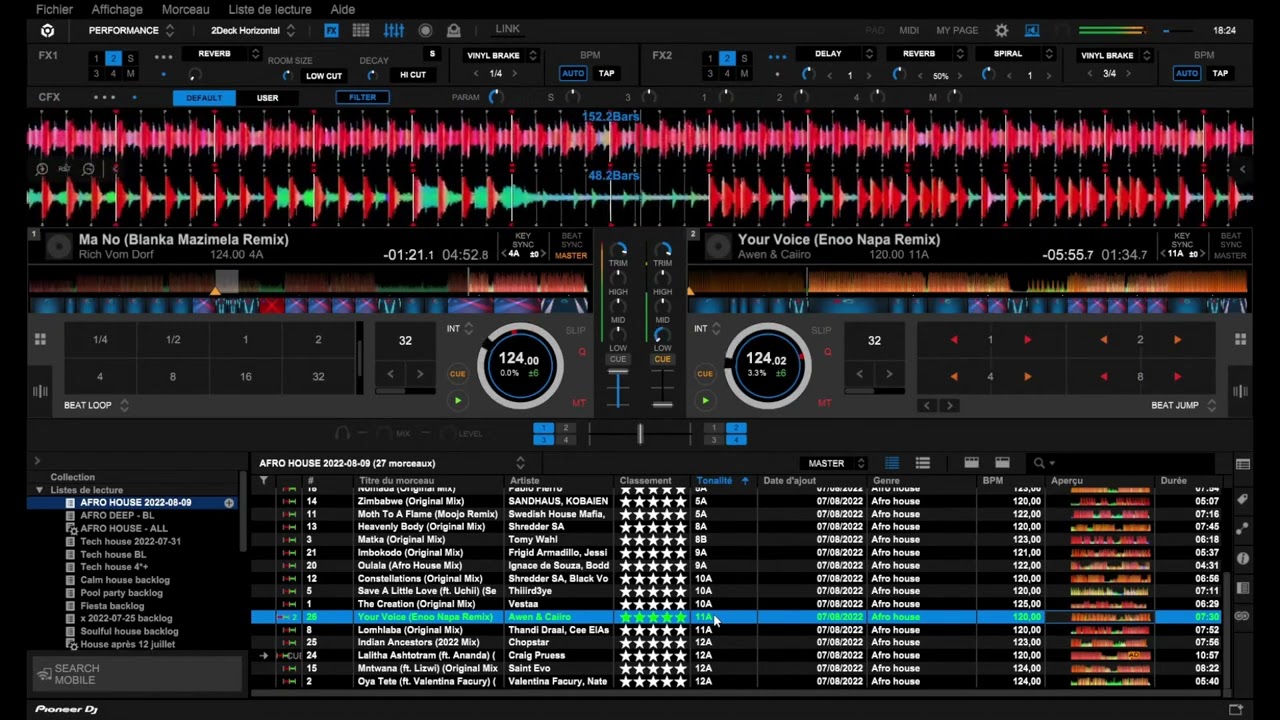Image resolution: width=1280 pixels, height=720 pixels.
Task: Click the track filter funnel icon
Action: (264, 481)
